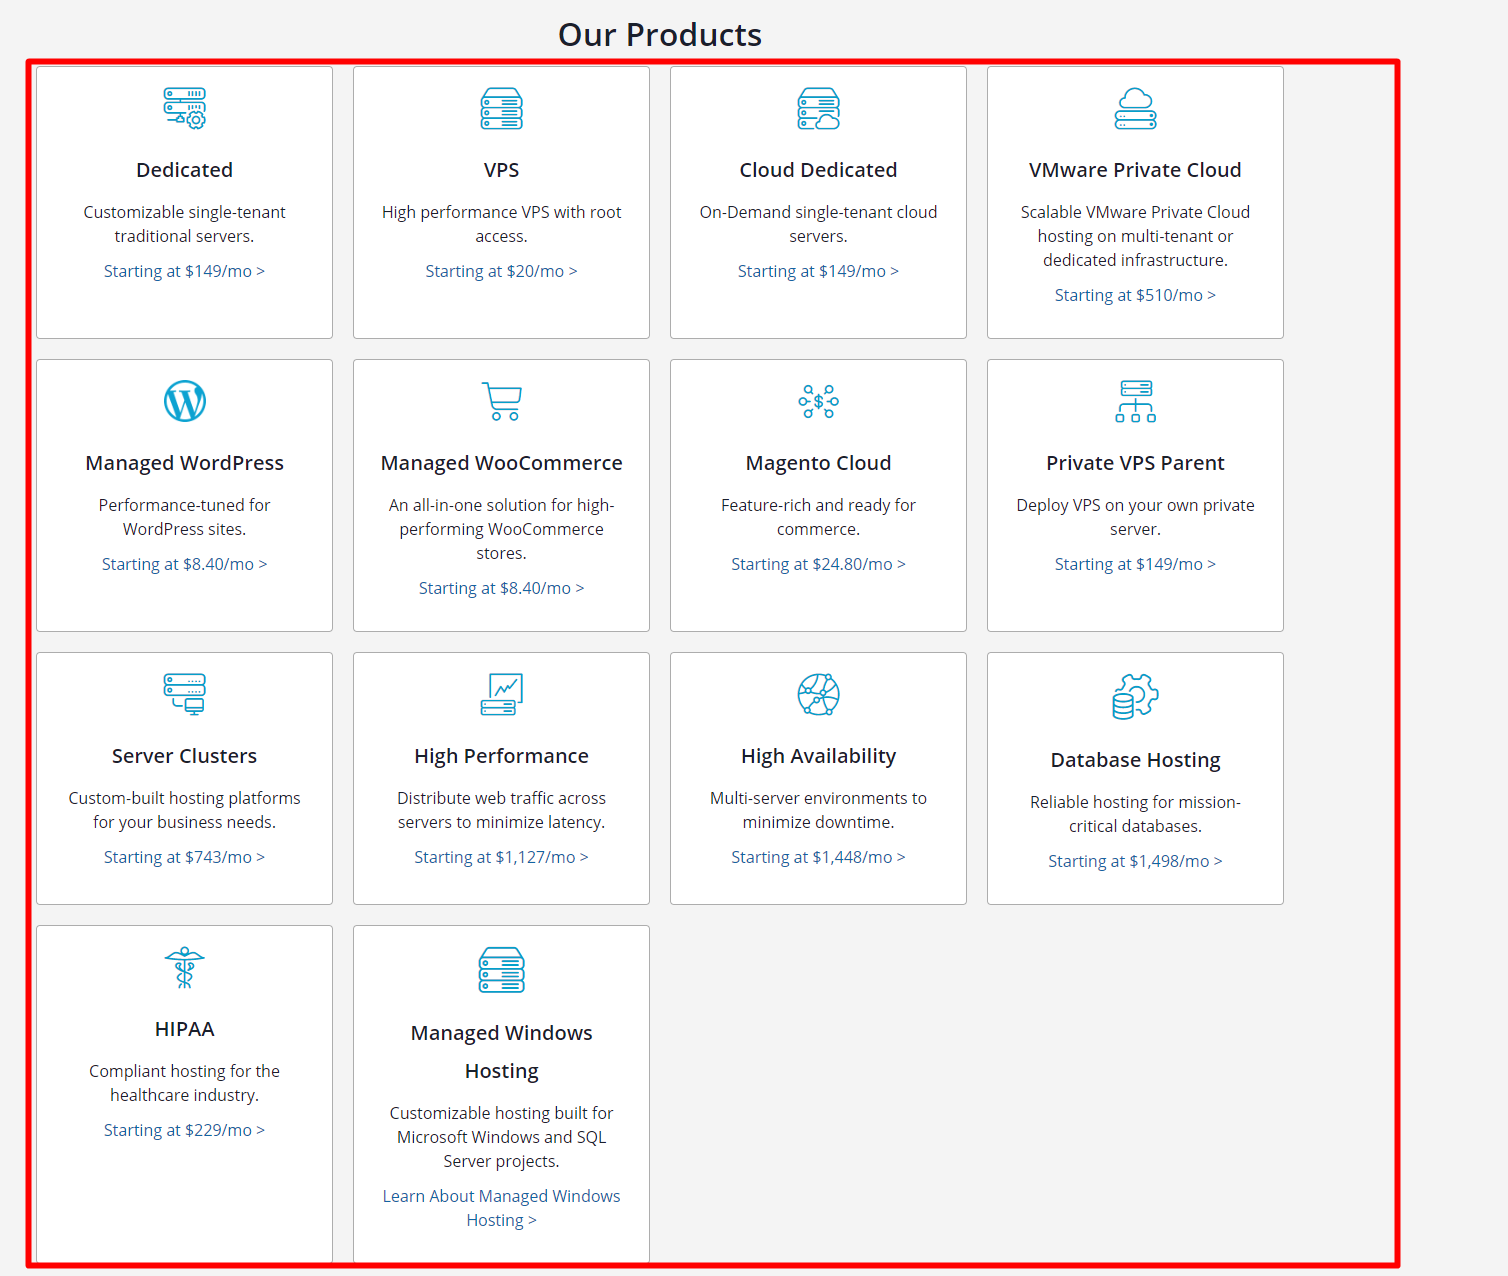The image size is (1508, 1276).
Task: Click the High Performance chart icon
Action: [501, 694]
